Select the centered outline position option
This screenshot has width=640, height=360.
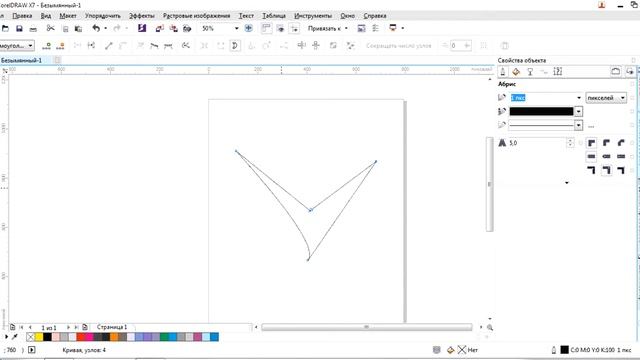pos(607,170)
